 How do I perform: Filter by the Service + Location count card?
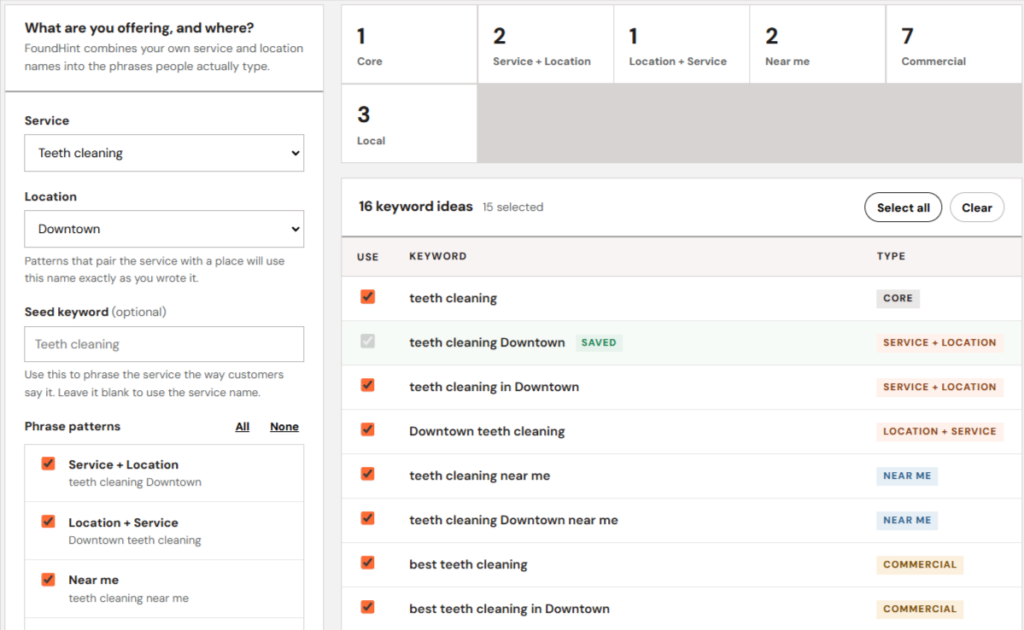545,44
